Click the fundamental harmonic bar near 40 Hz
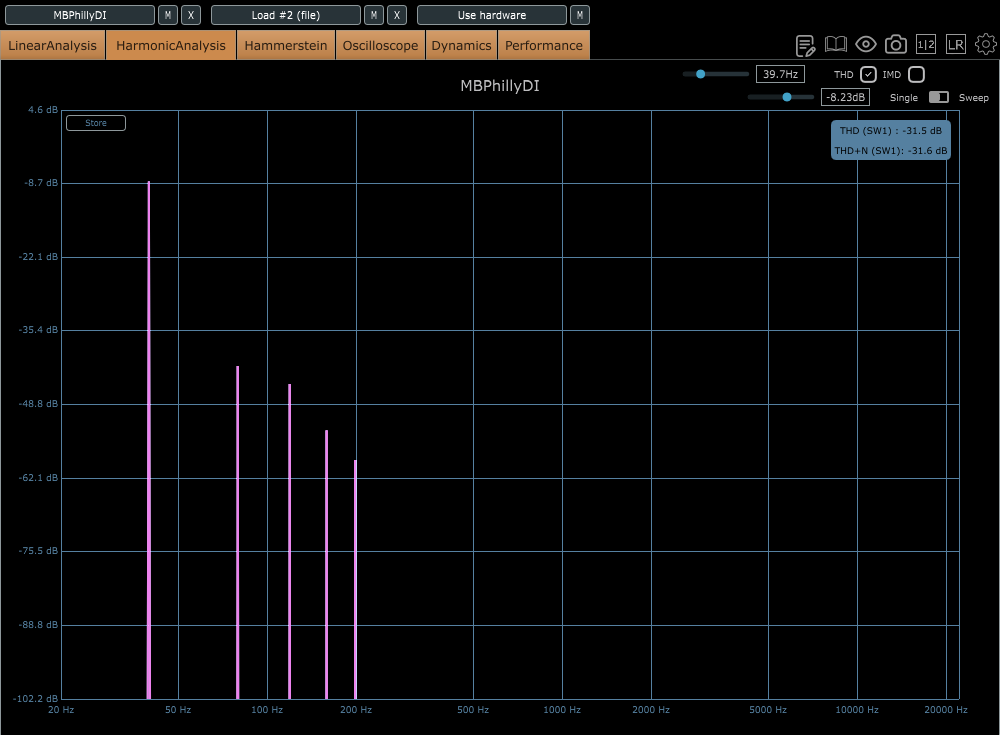 coord(149,440)
